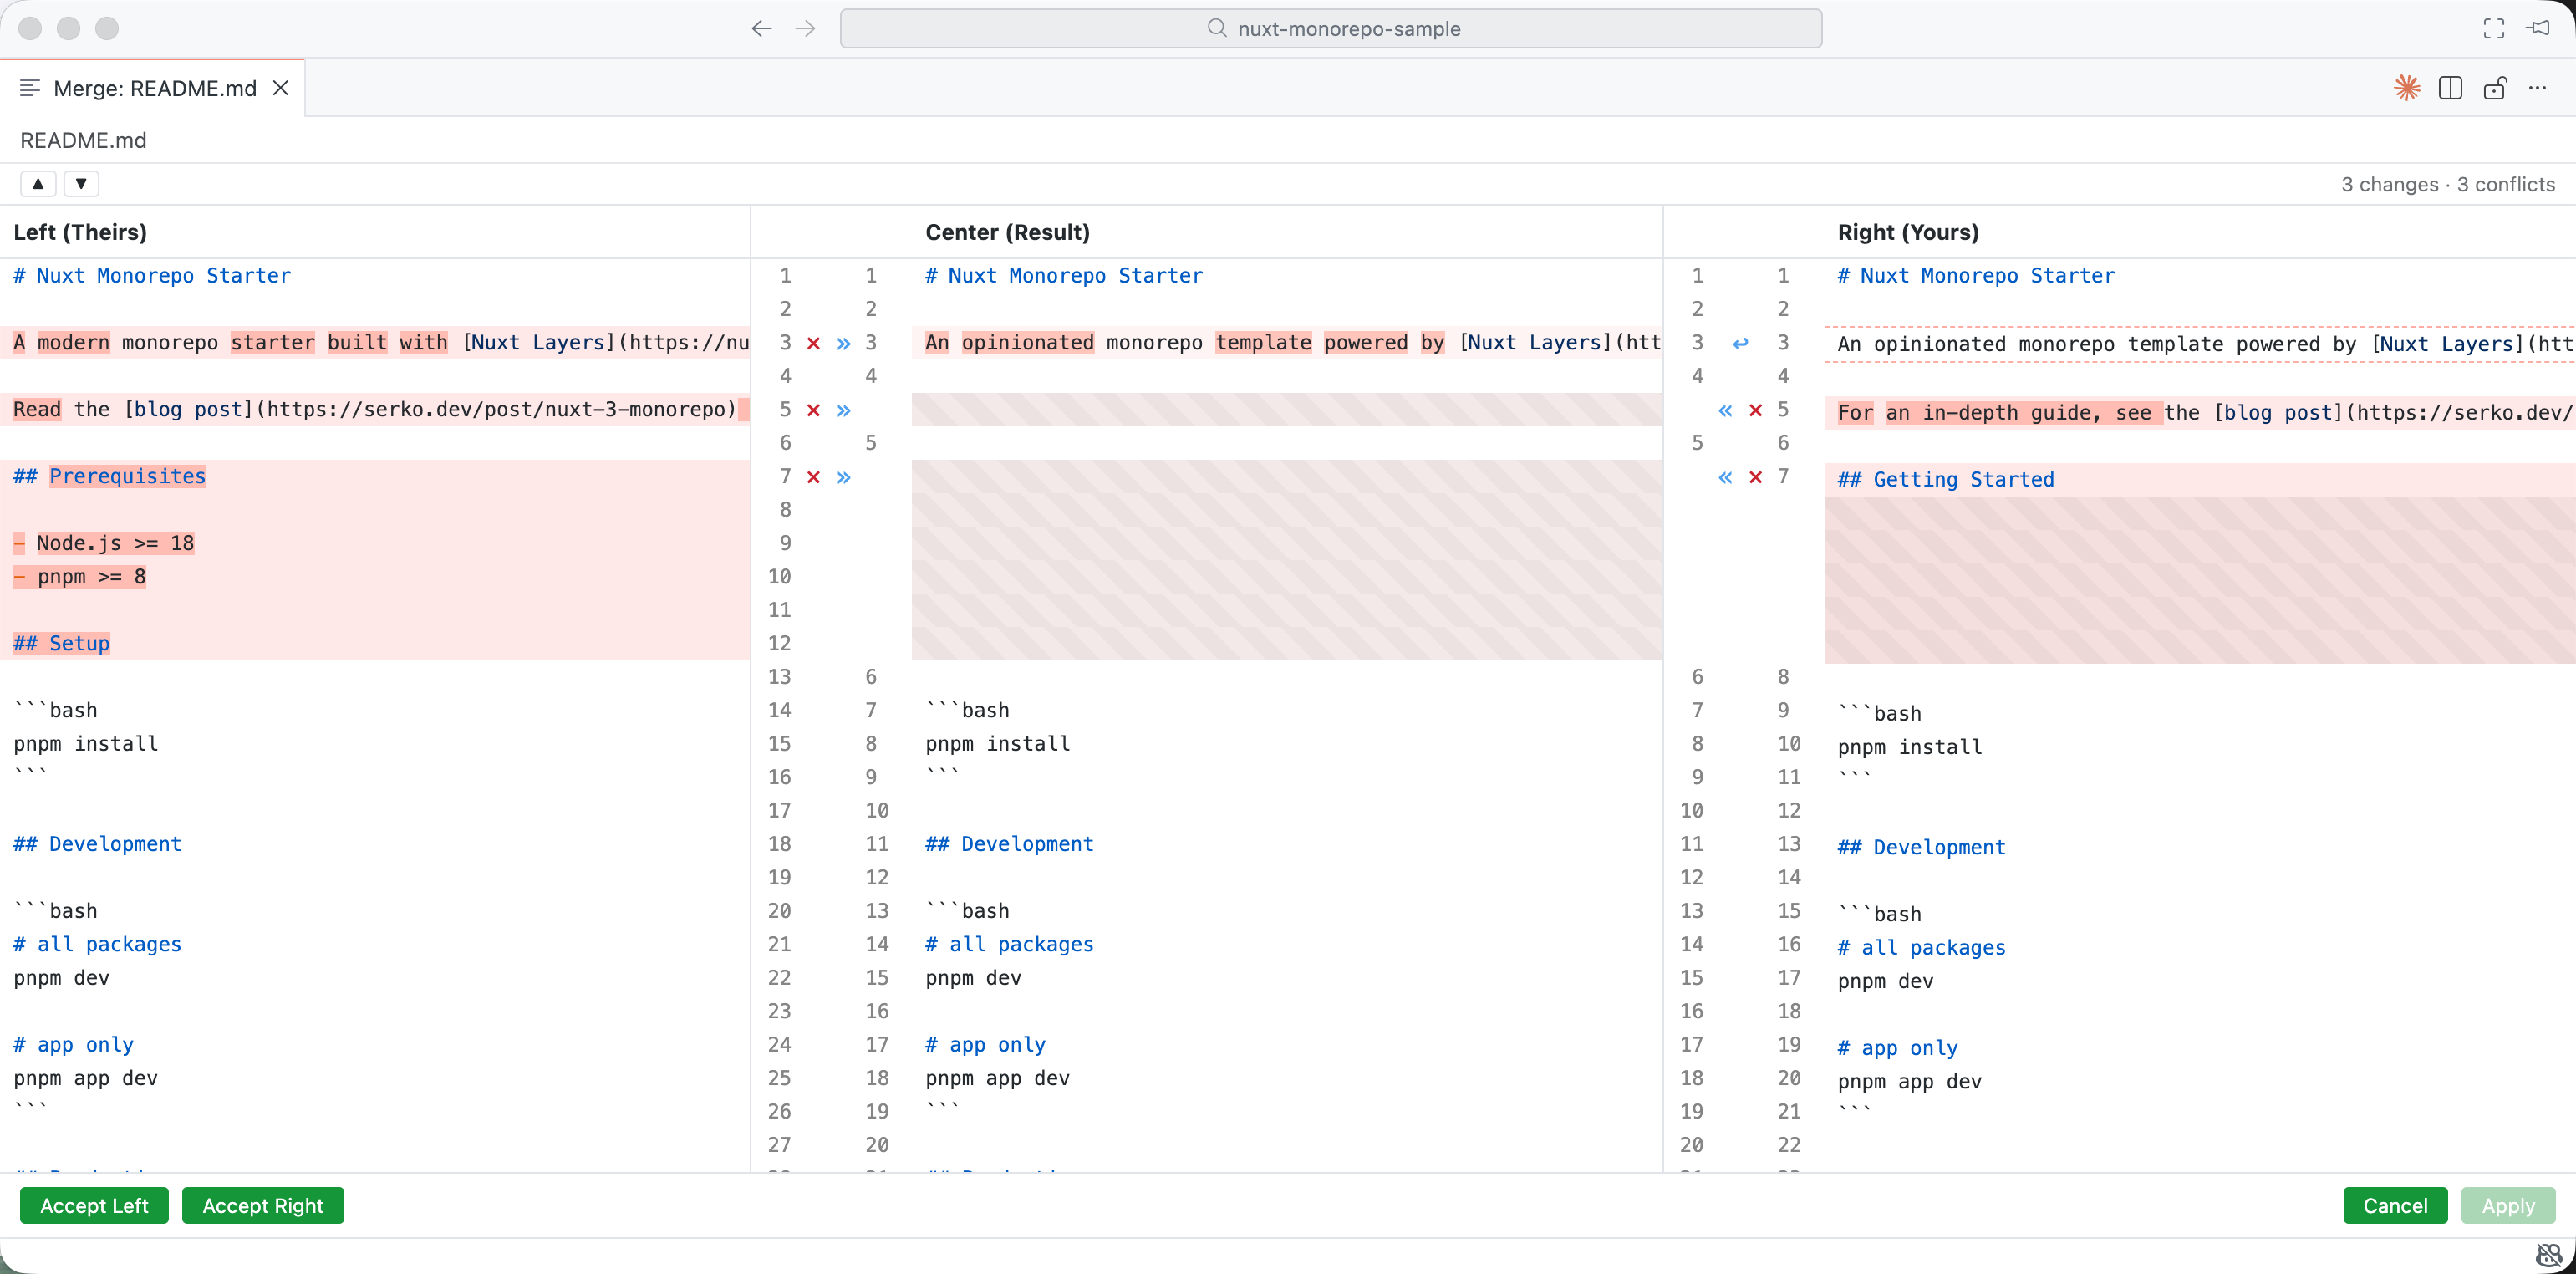Screen dimensions: 2576x1274
Task: Click the README.md breadcrumb label
Action: pos(83,140)
